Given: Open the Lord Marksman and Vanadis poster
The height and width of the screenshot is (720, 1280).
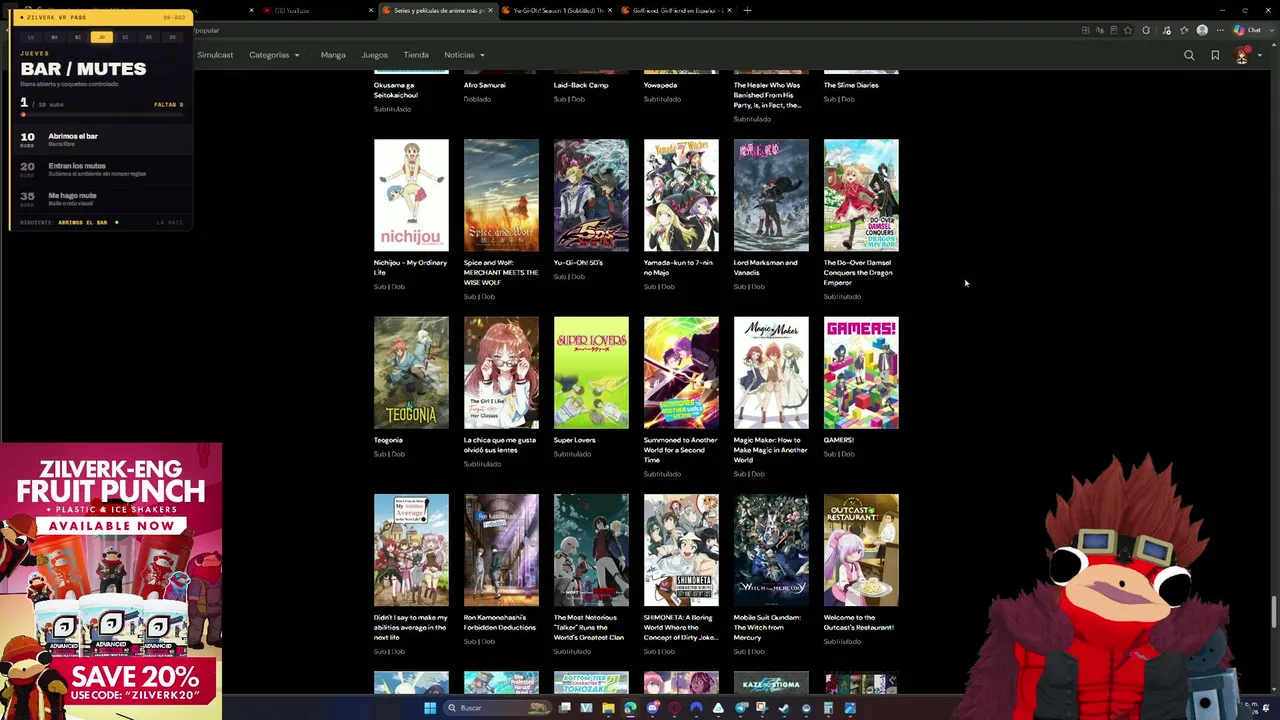Looking at the screenshot, I should tap(771, 195).
